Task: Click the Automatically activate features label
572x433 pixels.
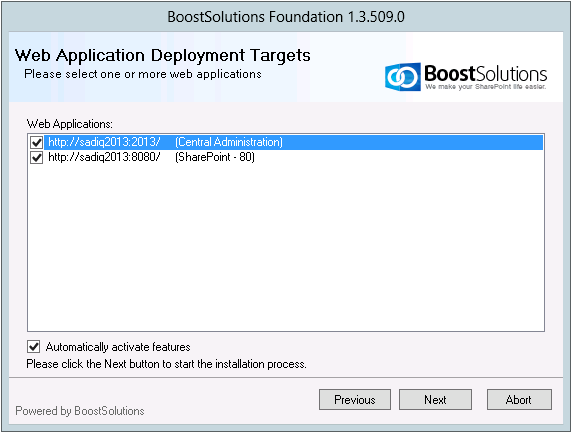Action: [118, 347]
